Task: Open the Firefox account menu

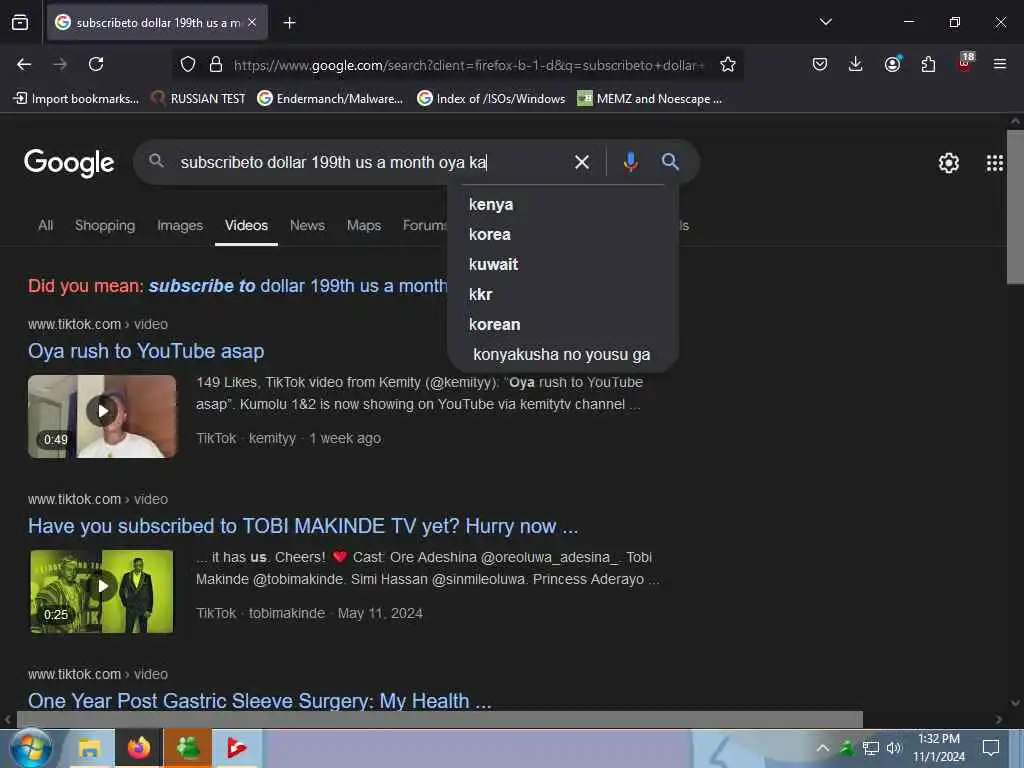Action: point(892,64)
